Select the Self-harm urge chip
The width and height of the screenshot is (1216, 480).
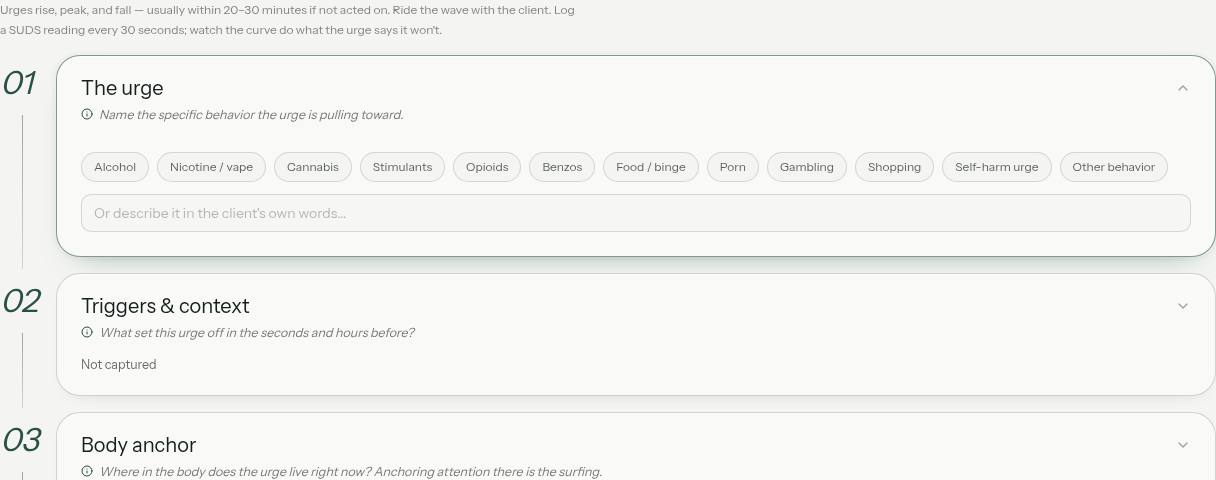[997, 167]
